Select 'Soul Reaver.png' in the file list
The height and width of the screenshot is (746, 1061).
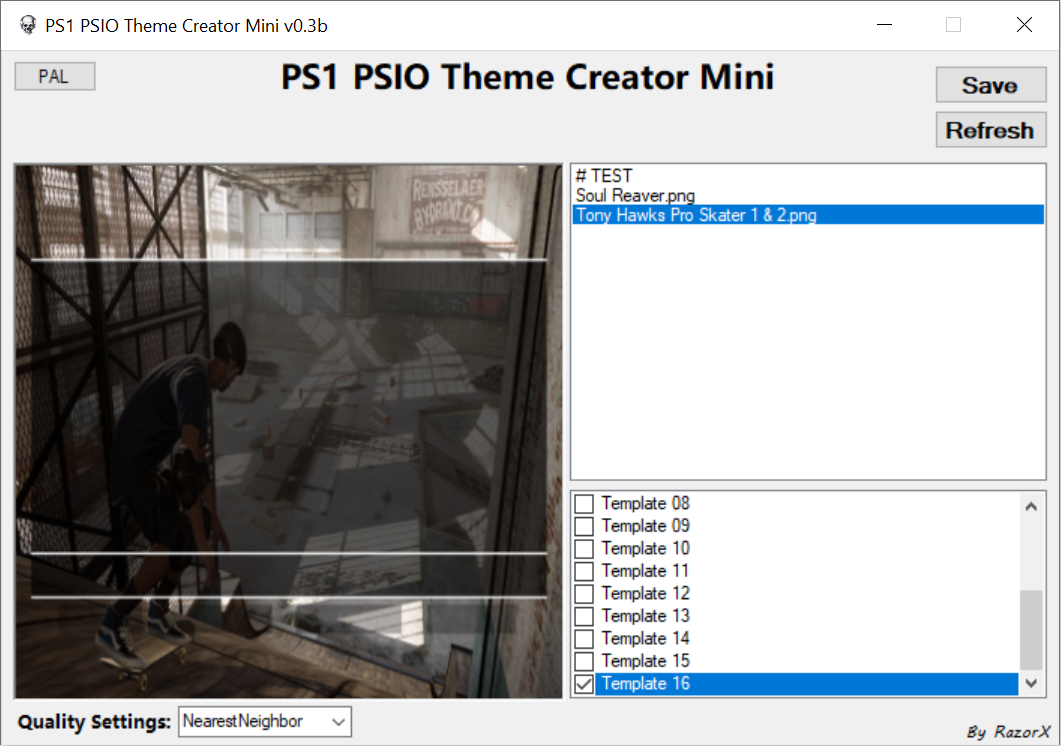pyautogui.click(x=808, y=196)
